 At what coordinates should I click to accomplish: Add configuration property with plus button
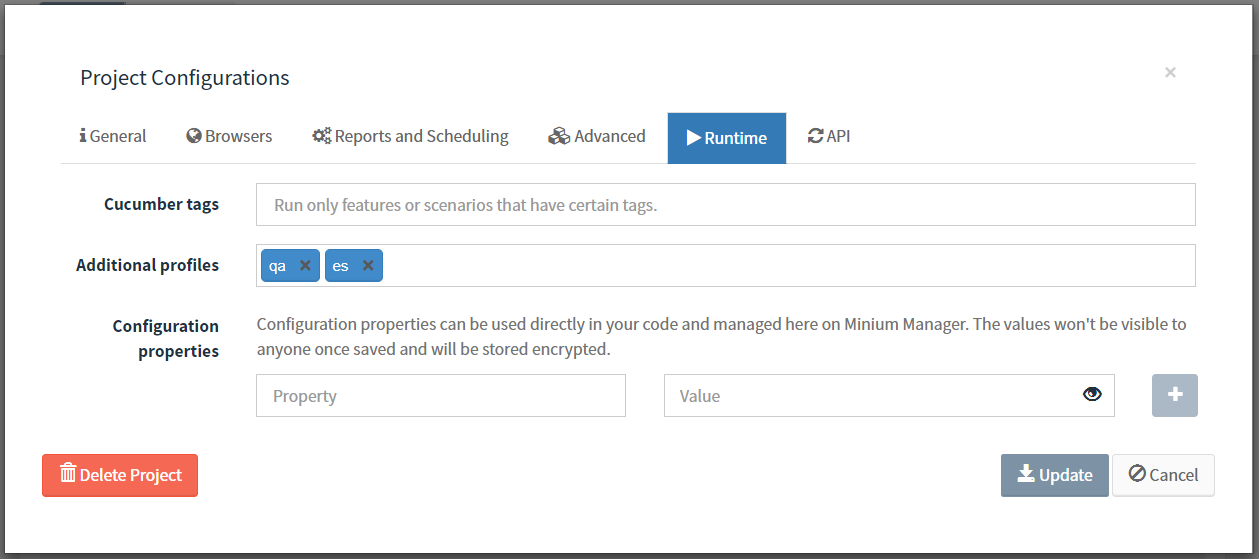point(1175,395)
